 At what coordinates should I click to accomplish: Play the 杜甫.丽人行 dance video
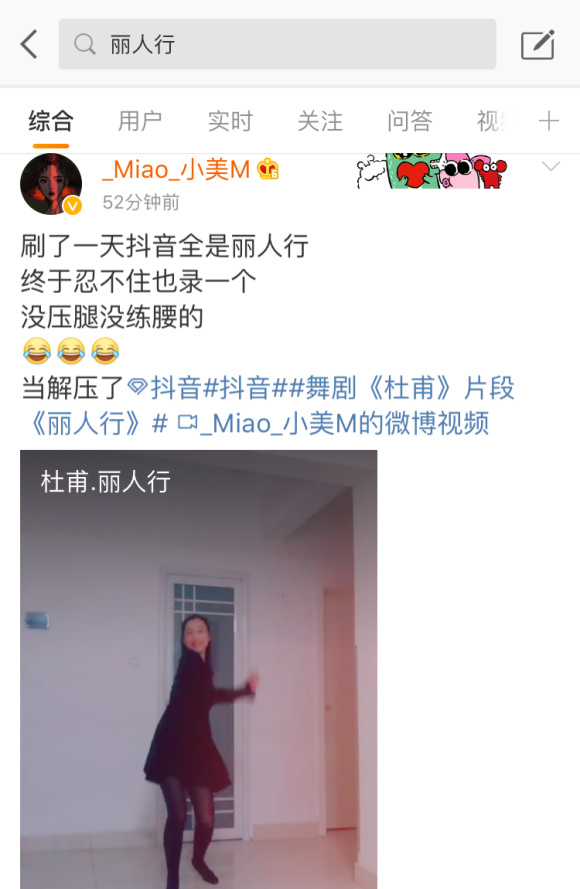(x=198, y=669)
